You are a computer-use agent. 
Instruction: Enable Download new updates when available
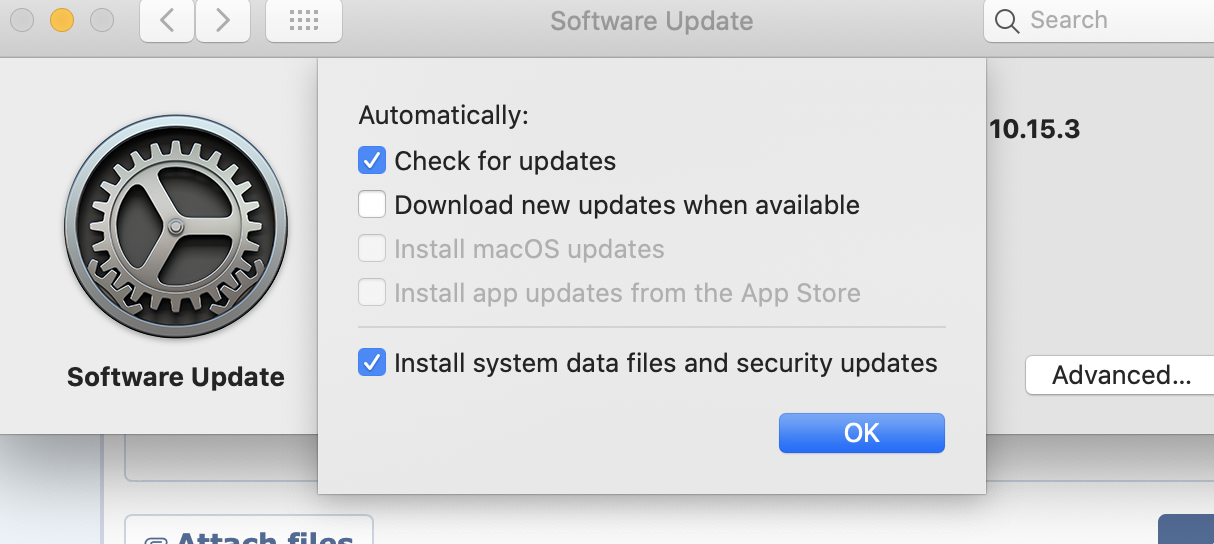click(372, 204)
